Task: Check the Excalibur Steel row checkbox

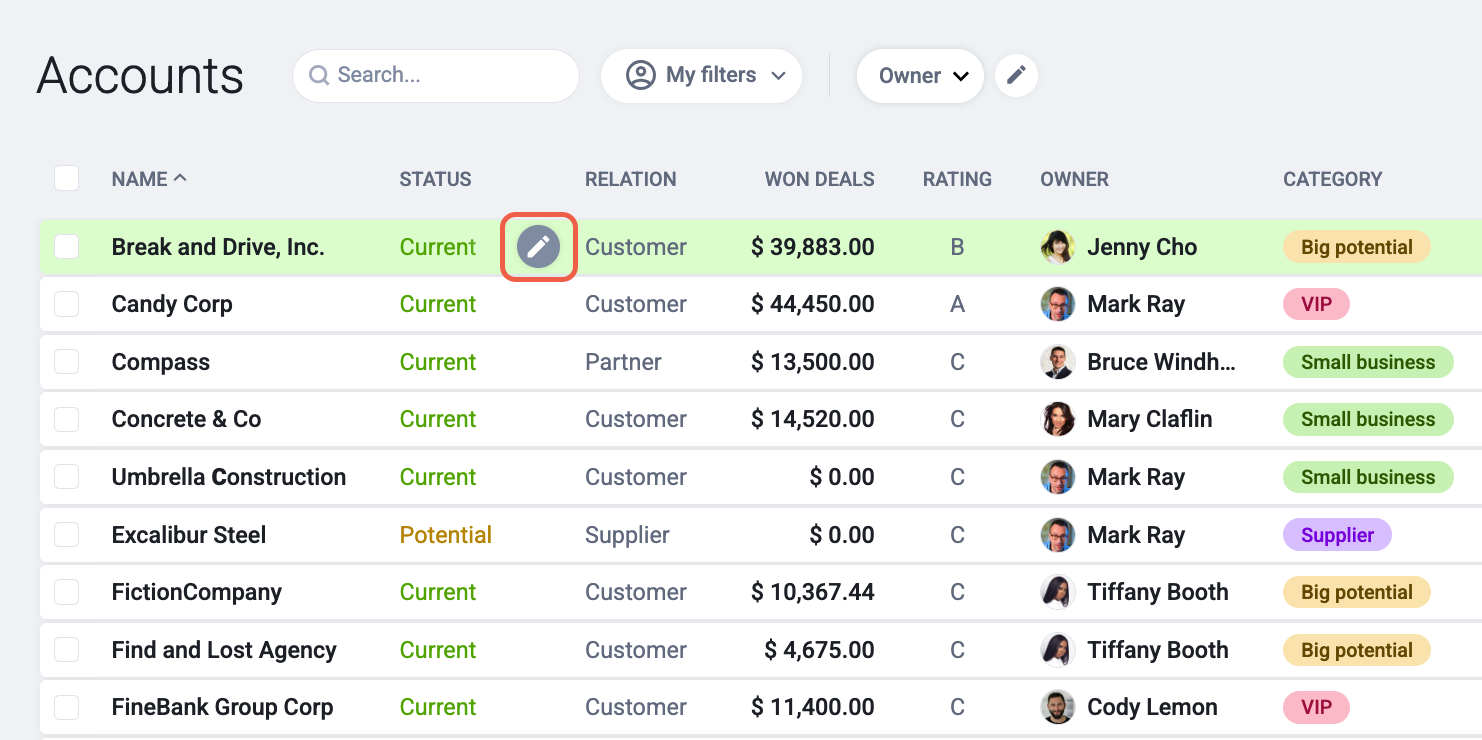Action: point(66,535)
